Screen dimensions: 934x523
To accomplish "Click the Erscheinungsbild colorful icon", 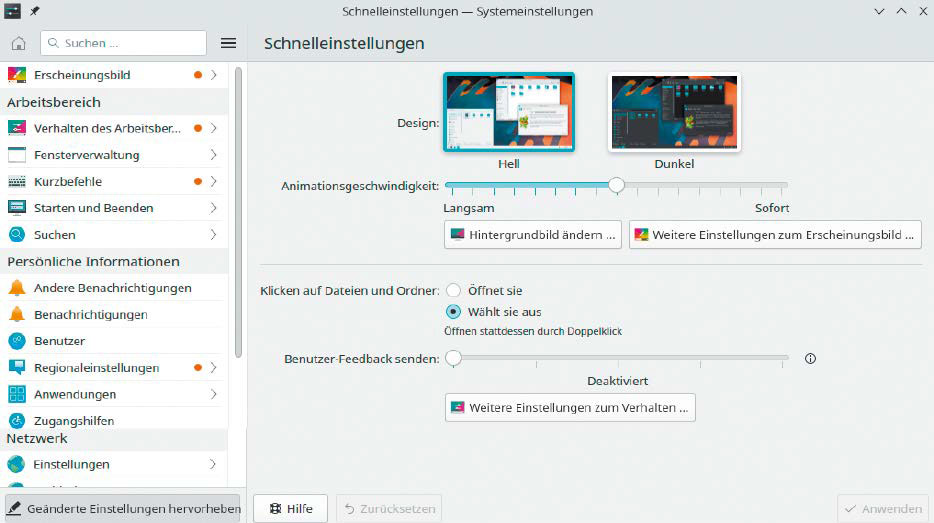I will tap(17, 75).
